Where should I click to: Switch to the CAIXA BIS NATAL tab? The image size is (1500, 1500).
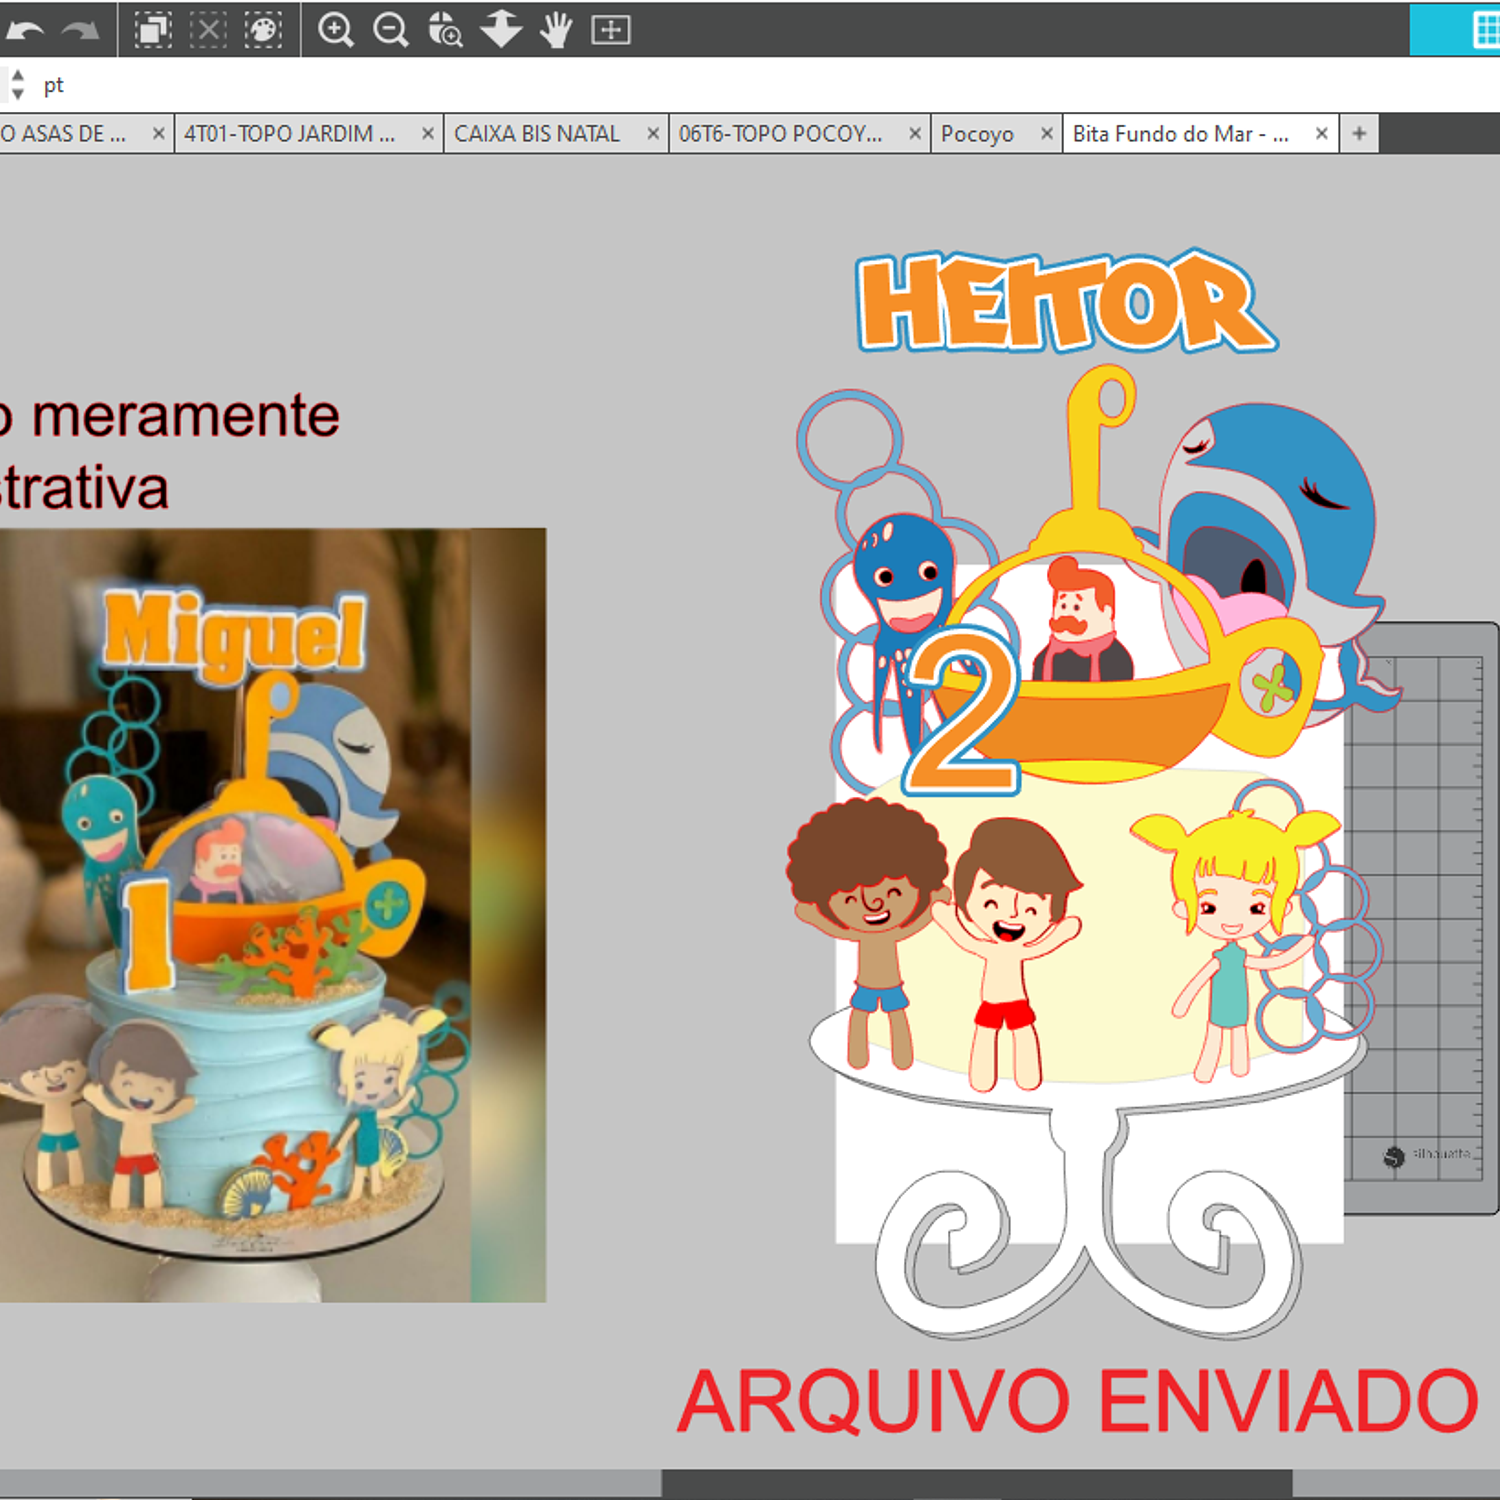pyautogui.click(x=537, y=134)
